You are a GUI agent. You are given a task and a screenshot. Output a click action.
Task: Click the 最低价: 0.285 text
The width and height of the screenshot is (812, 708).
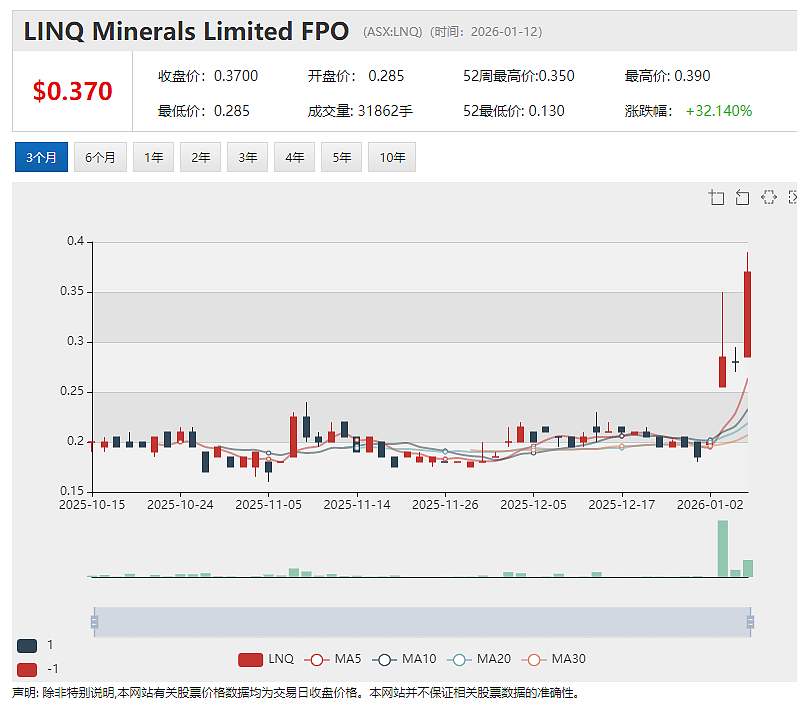tap(204, 111)
